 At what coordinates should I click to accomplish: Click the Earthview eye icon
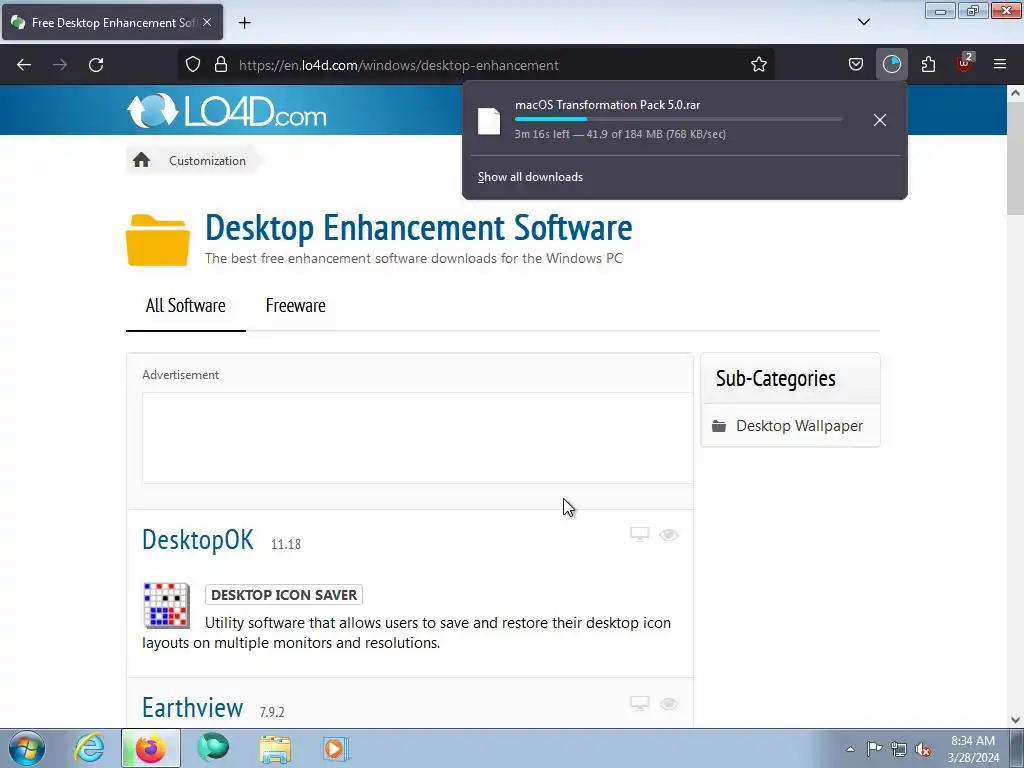[669, 704]
